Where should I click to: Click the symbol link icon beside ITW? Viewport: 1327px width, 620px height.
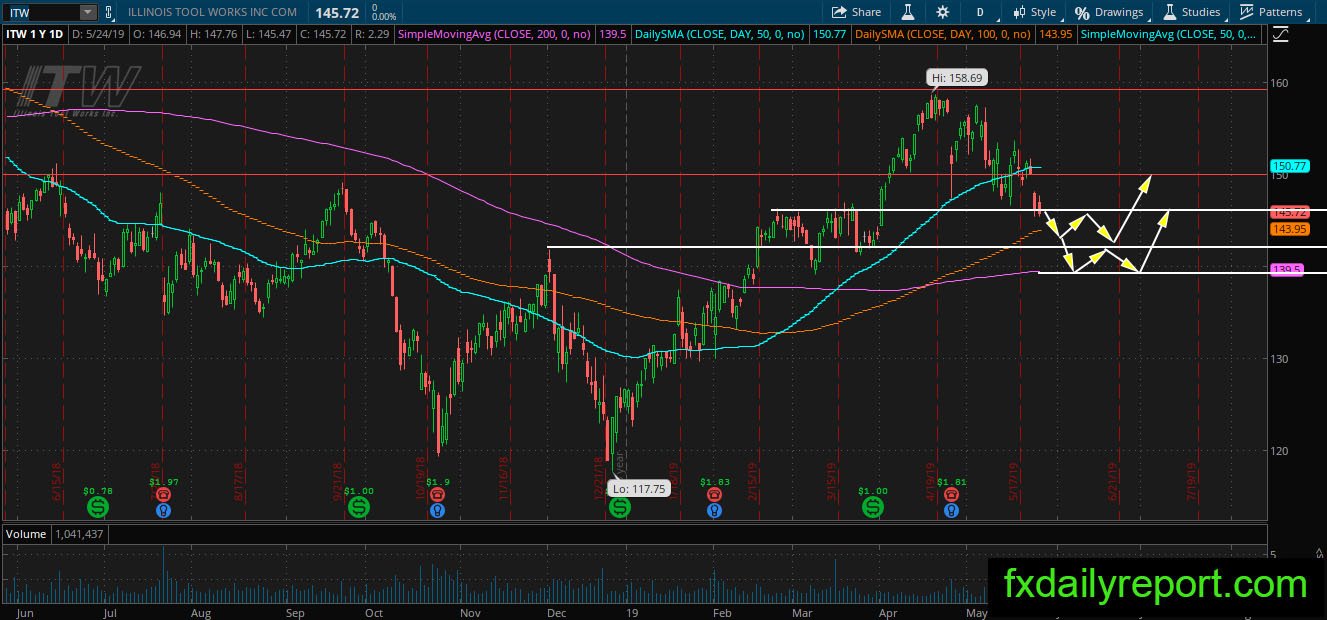[109, 12]
